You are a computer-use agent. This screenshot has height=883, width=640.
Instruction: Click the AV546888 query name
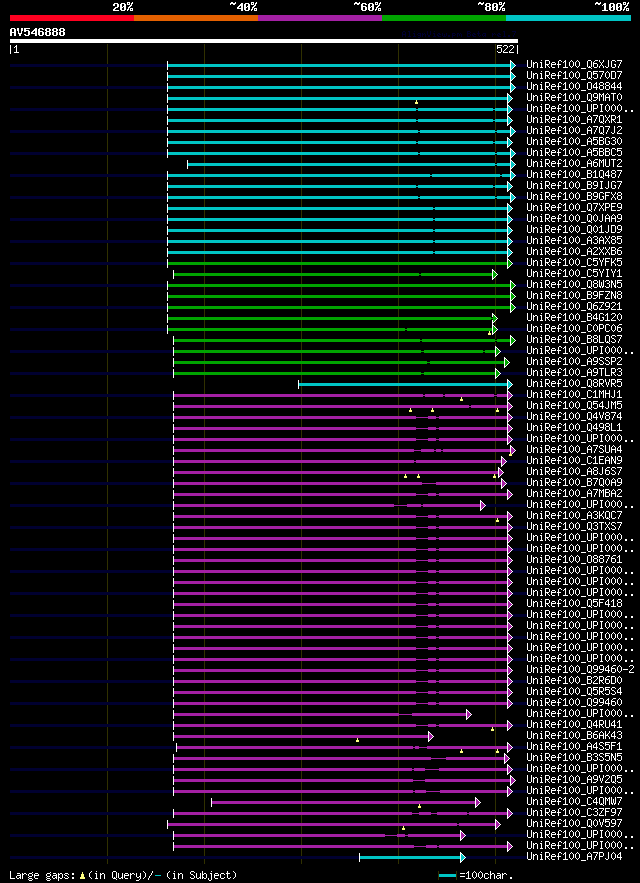[x=37, y=32]
